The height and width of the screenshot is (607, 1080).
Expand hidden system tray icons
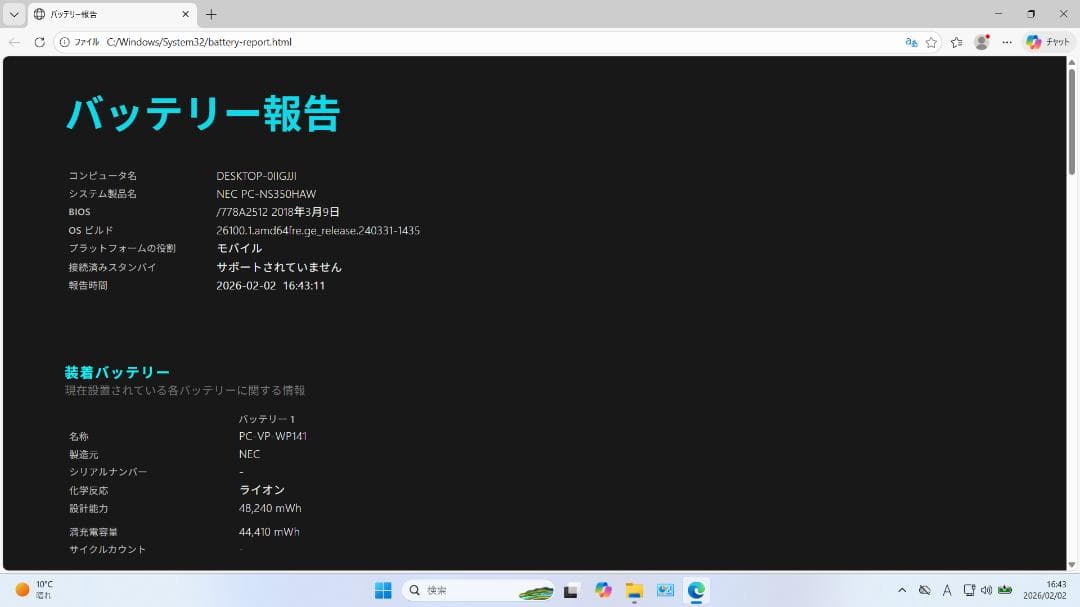click(x=902, y=590)
